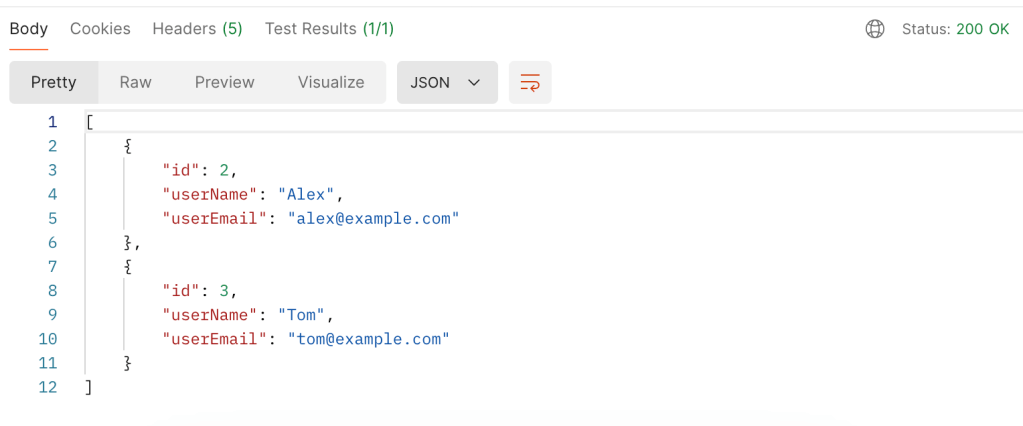Open the Headers (5) tab
Viewport: 1023px width, 426px height.
click(x=197, y=29)
